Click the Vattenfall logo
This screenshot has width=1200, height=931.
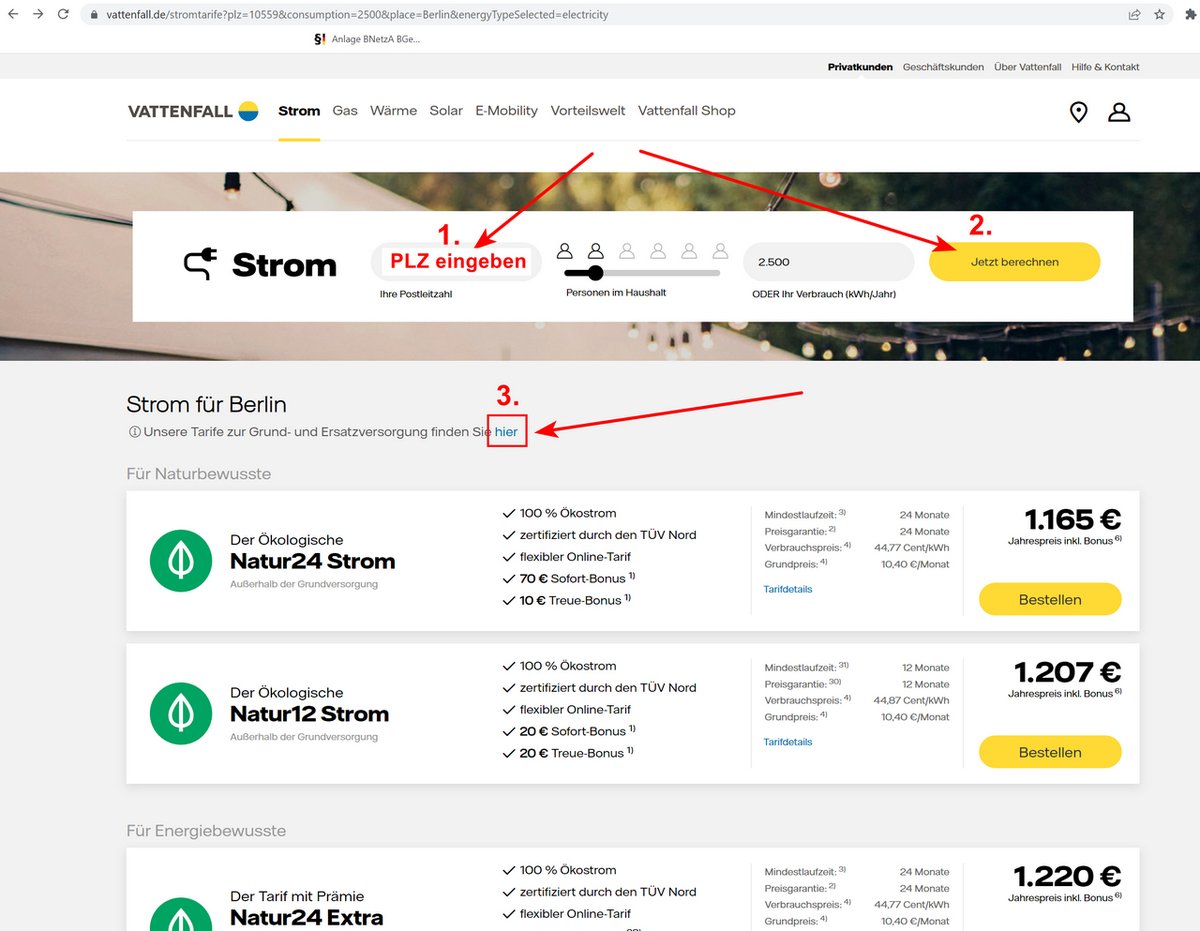[x=193, y=111]
